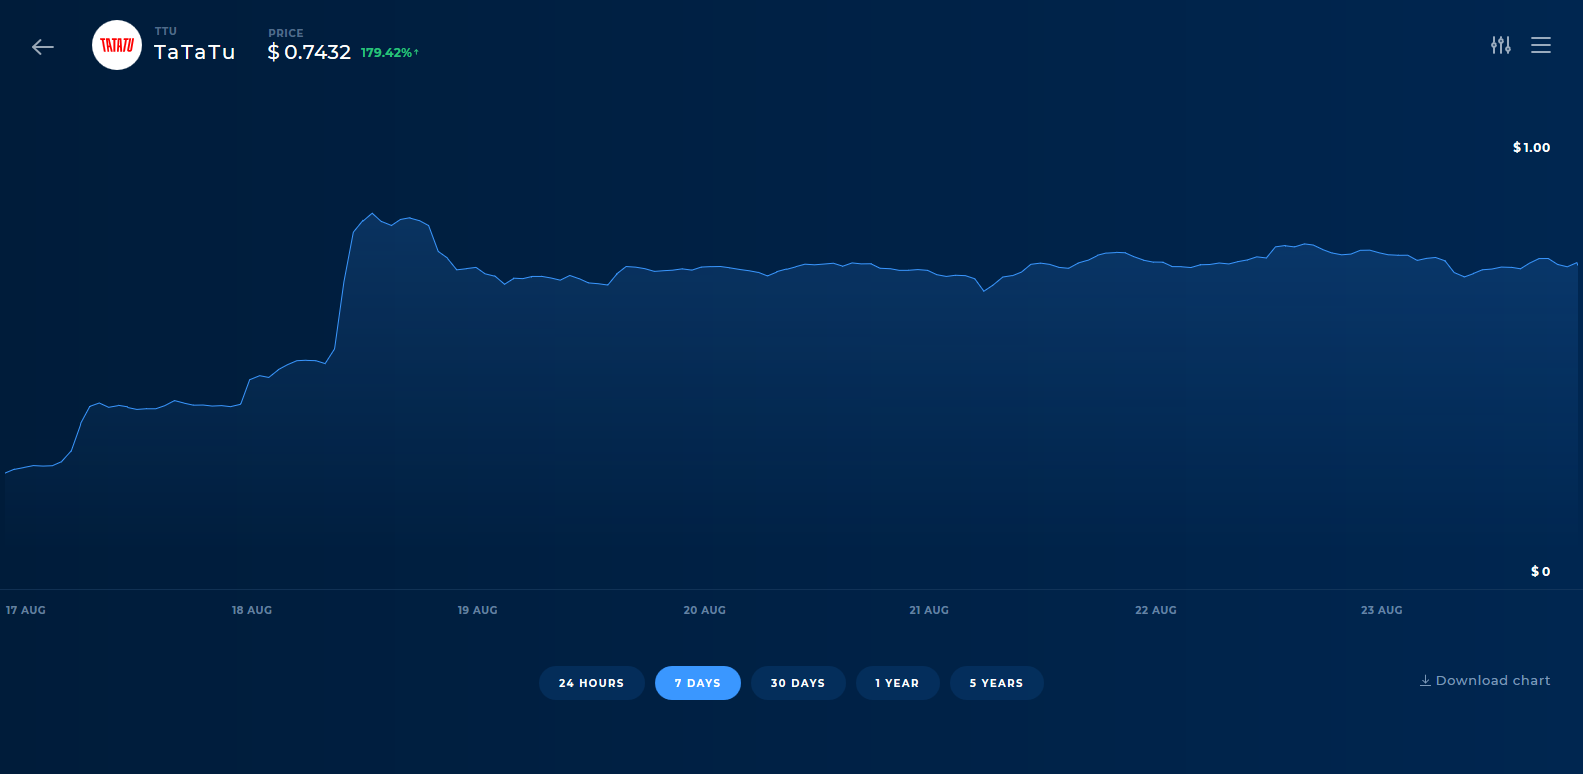Select the 7 DAYS range
Image resolution: width=1583 pixels, height=774 pixels.
click(698, 683)
